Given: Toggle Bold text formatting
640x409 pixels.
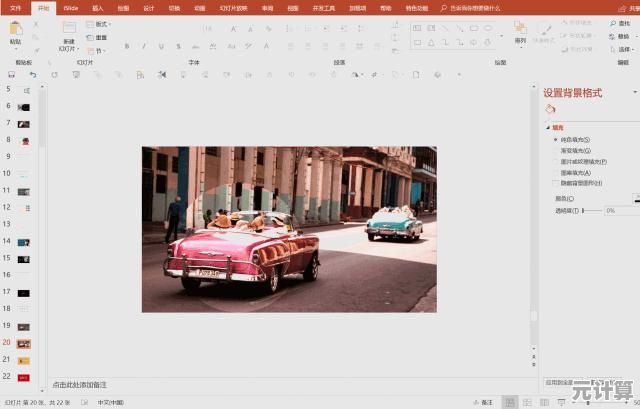Looking at the screenshot, I should click(128, 46).
